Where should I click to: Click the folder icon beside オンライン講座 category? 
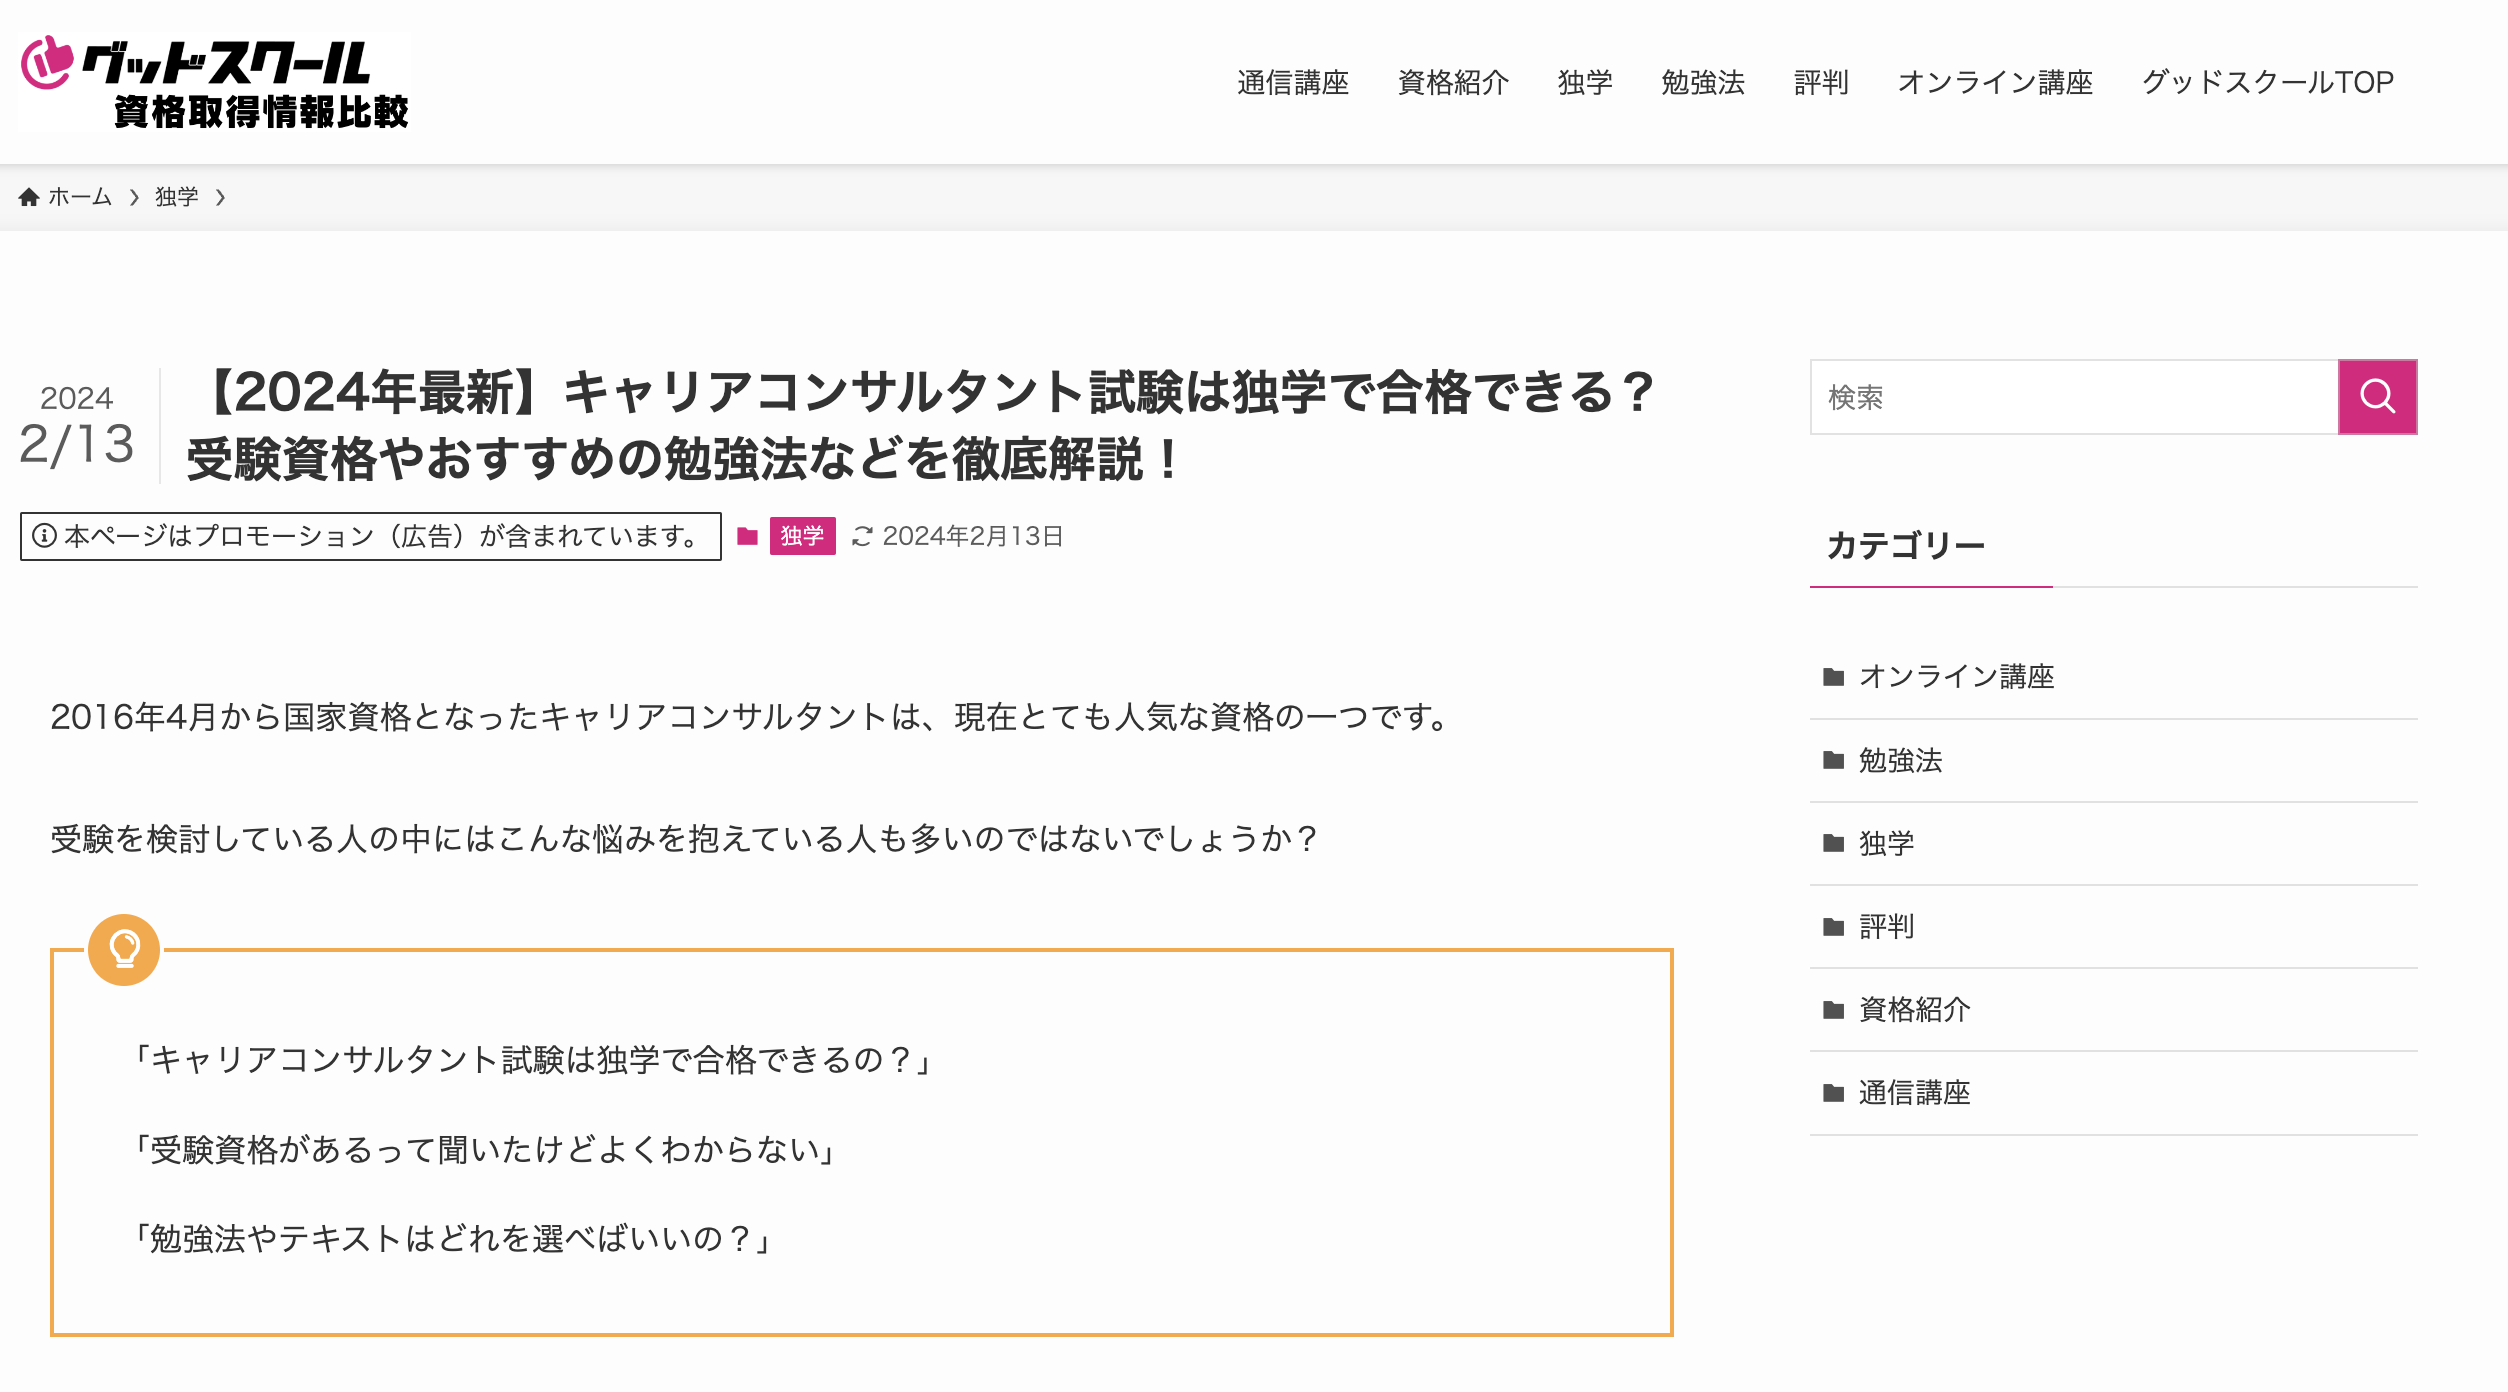click(x=1833, y=677)
